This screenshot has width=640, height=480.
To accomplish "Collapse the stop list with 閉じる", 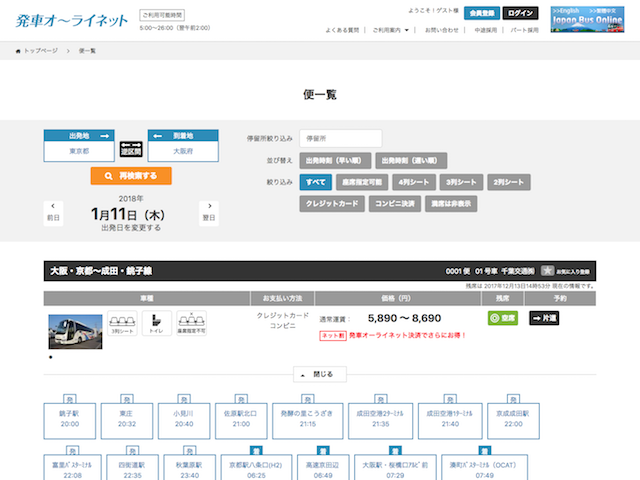I will (x=320, y=374).
